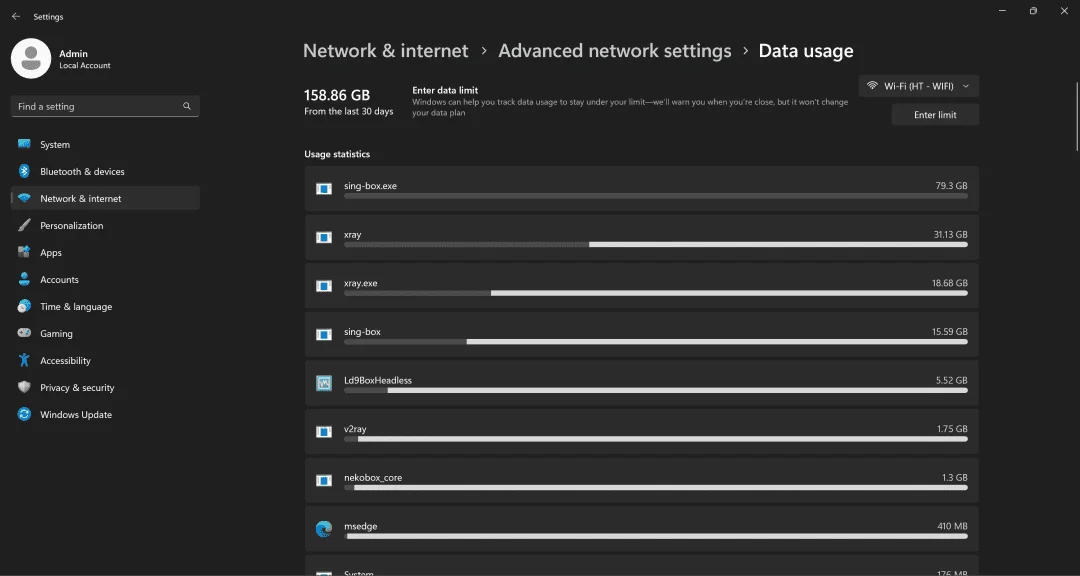1080x576 pixels.
Task: Click the System icon in sidebar
Action: point(24,144)
